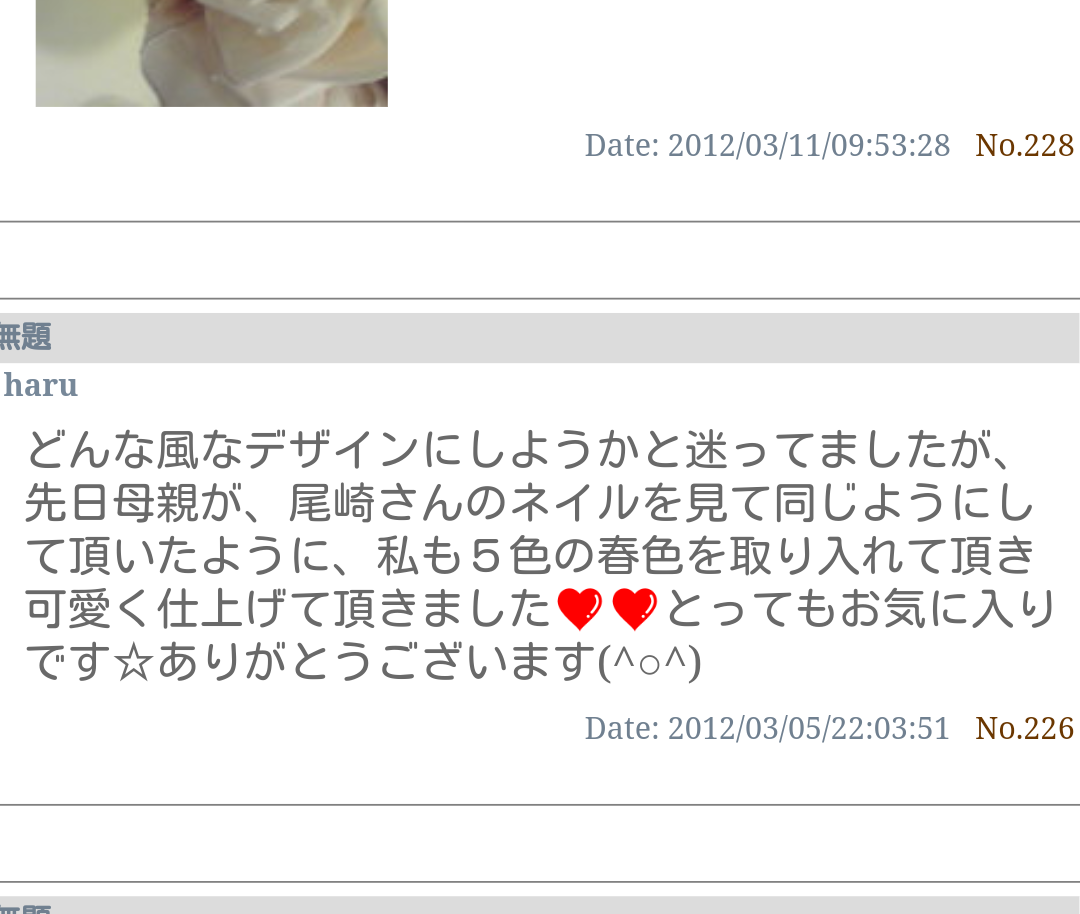Click the text line mentioning 尾崎さんのネイル
The width and height of the screenshot is (1080, 914).
[529, 503]
